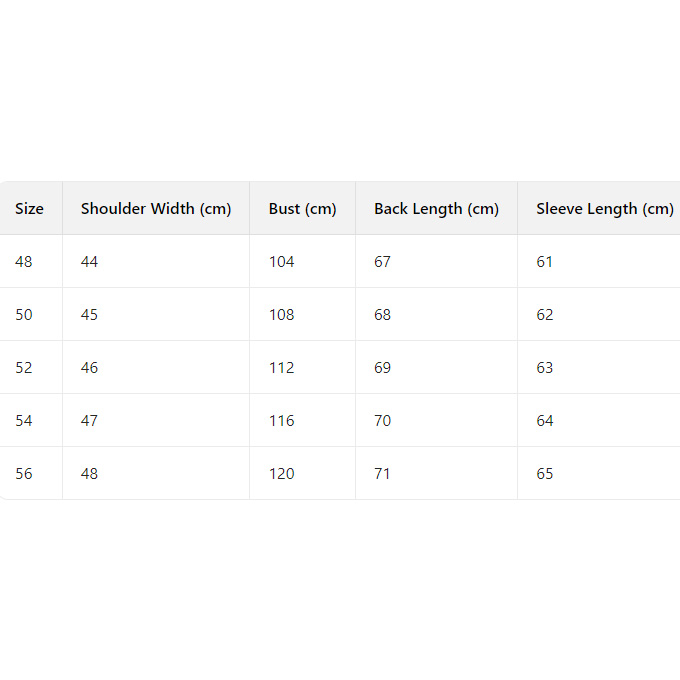Image resolution: width=680 pixels, height=680 pixels.
Task: Select bust measurement 108
Action: point(282,315)
